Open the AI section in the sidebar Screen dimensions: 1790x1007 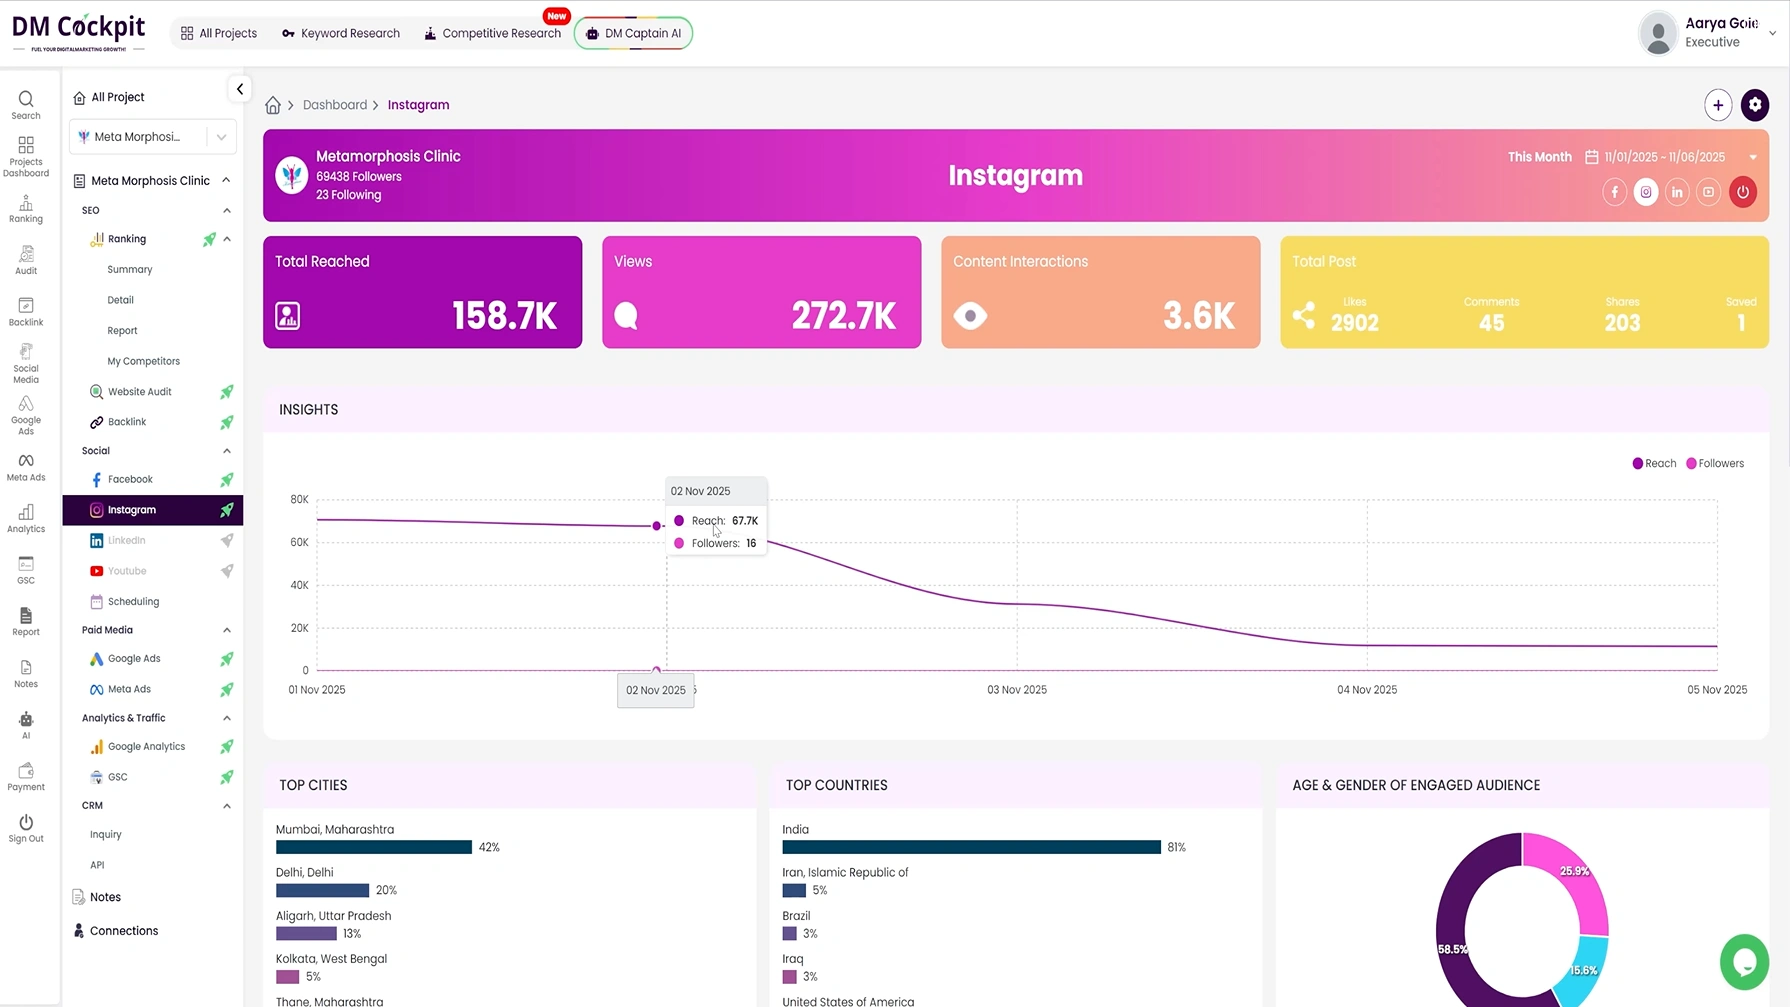click(25, 724)
